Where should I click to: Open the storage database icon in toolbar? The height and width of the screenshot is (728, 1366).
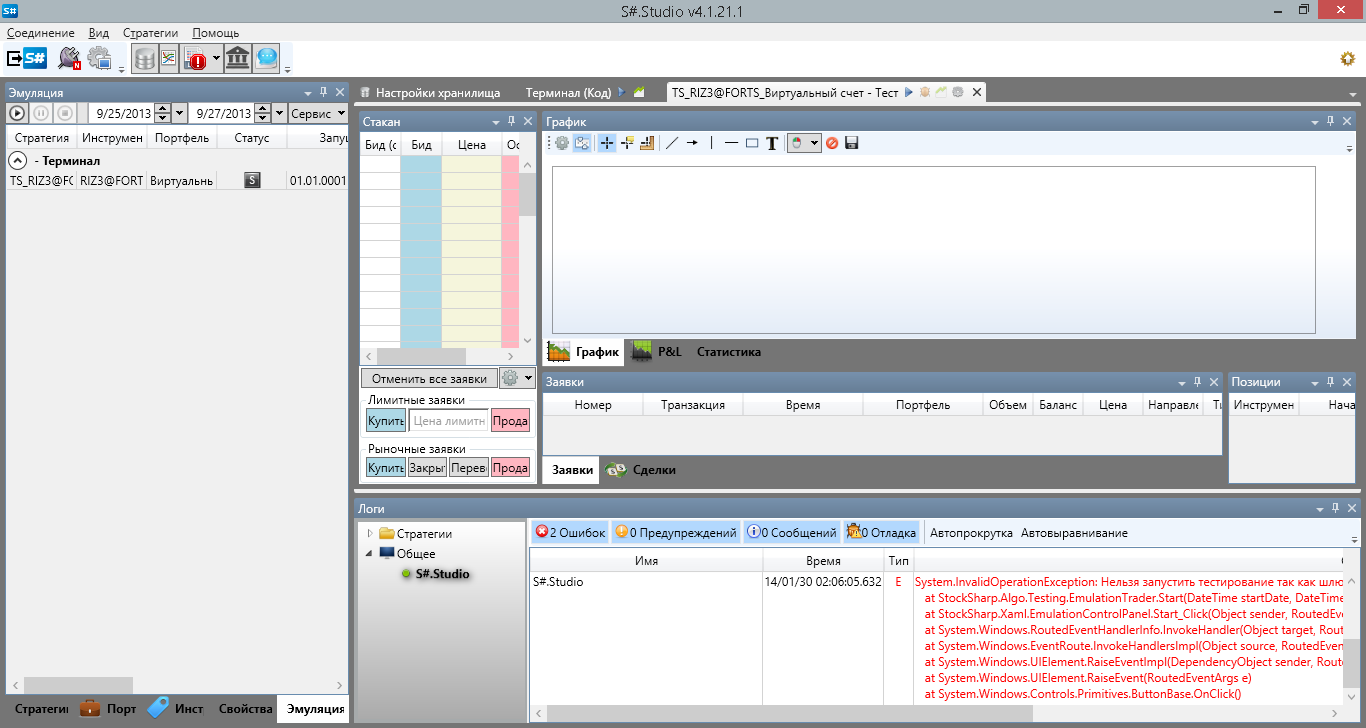click(x=145, y=59)
